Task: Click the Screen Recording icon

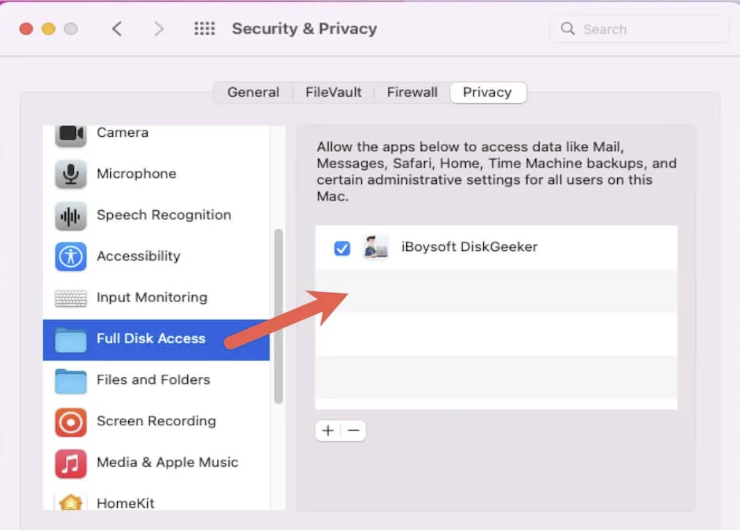Action: click(x=71, y=422)
